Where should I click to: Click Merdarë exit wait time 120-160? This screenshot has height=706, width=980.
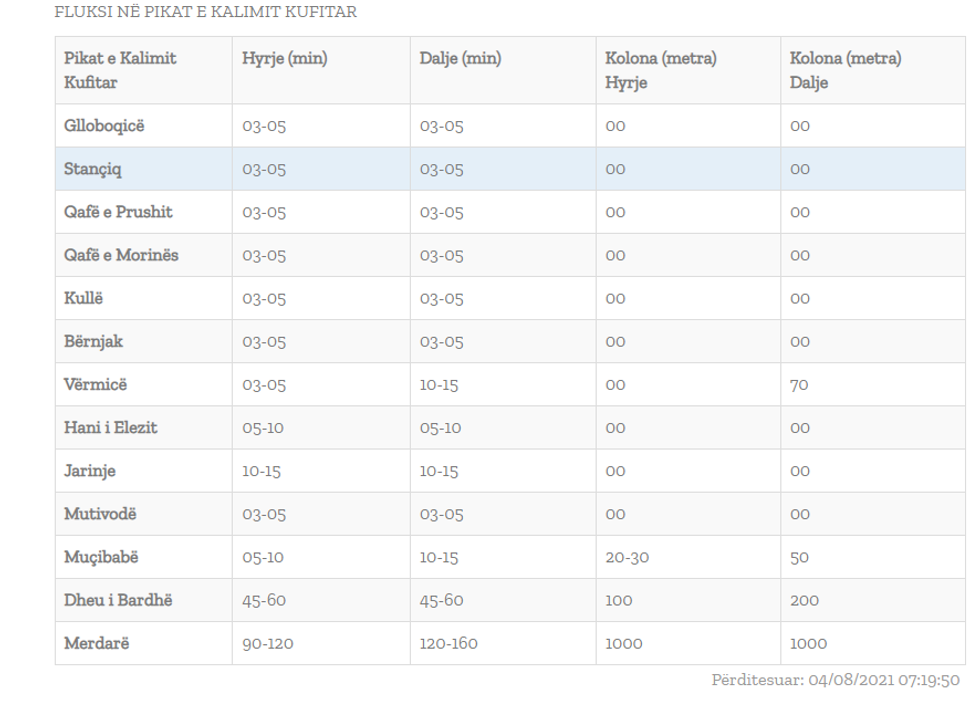(449, 644)
